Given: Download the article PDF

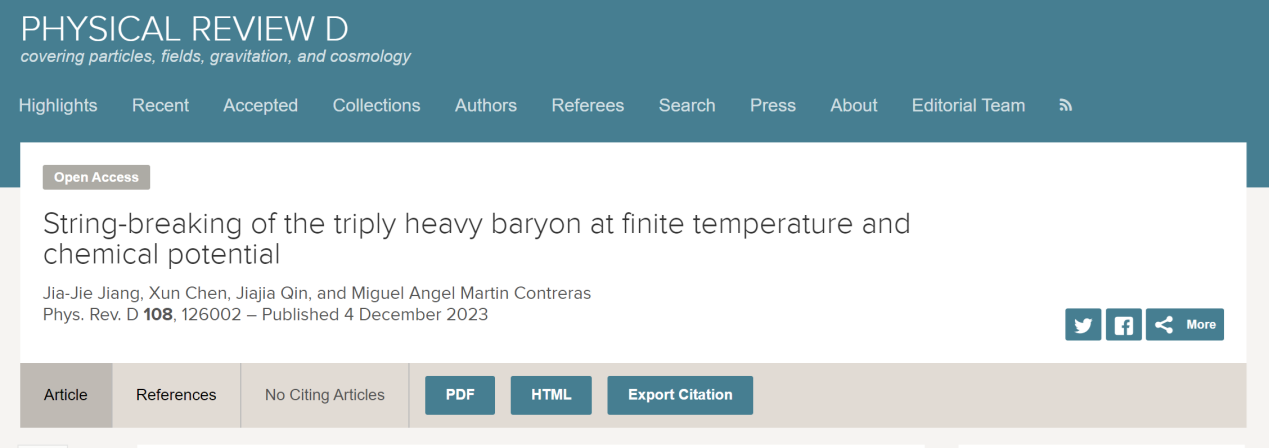Looking at the screenshot, I should click(x=460, y=395).
